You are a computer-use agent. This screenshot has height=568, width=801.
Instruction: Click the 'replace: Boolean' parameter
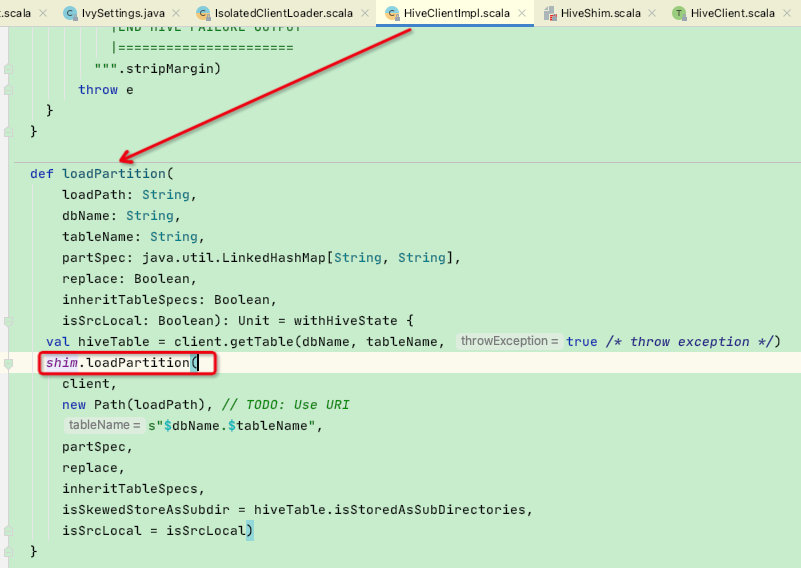(x=126, y=279)
